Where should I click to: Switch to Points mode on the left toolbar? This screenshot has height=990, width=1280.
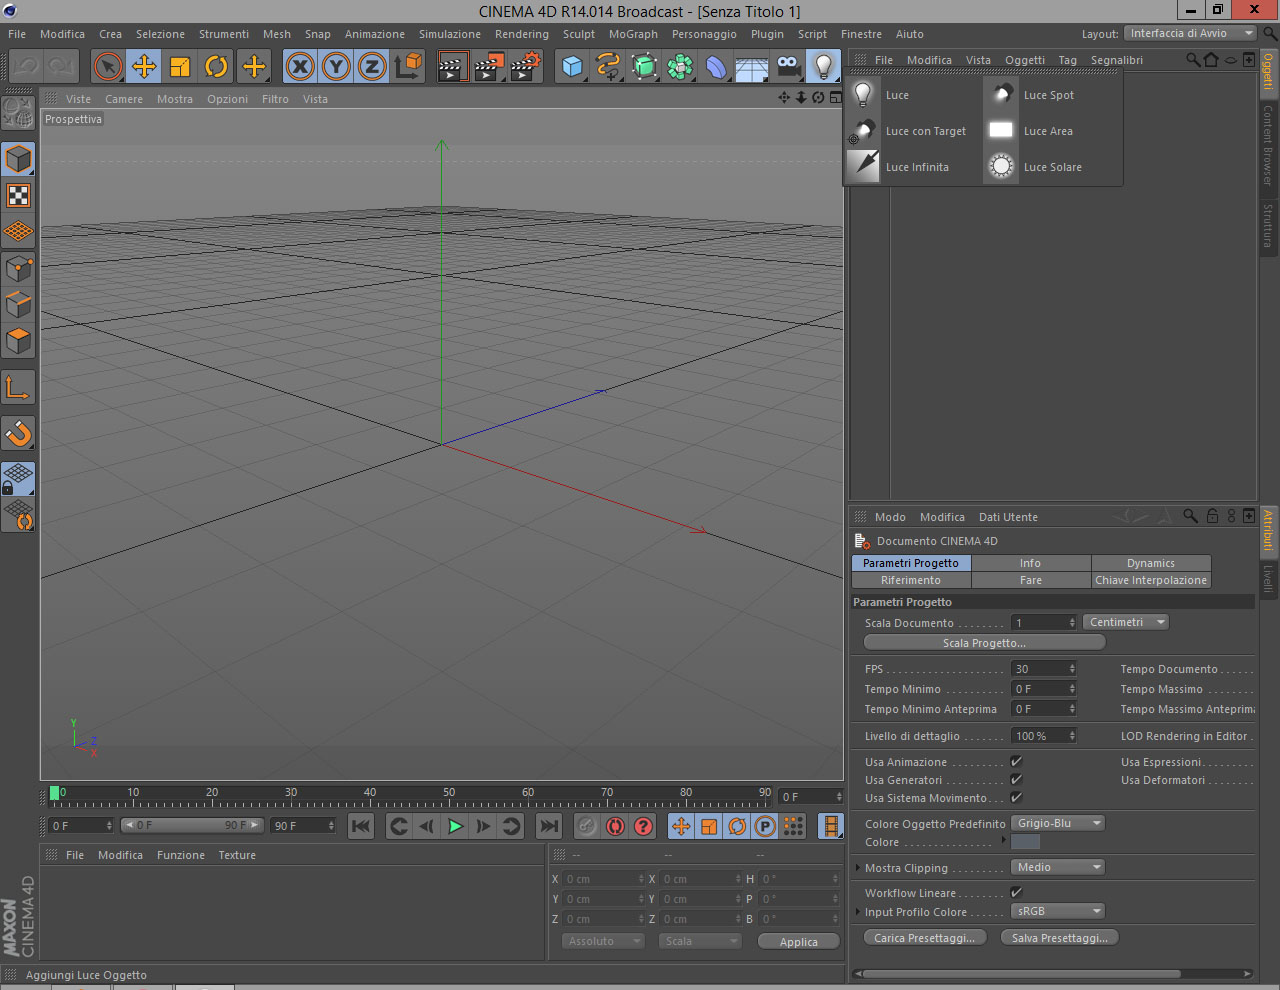click(x=18, y=269)
